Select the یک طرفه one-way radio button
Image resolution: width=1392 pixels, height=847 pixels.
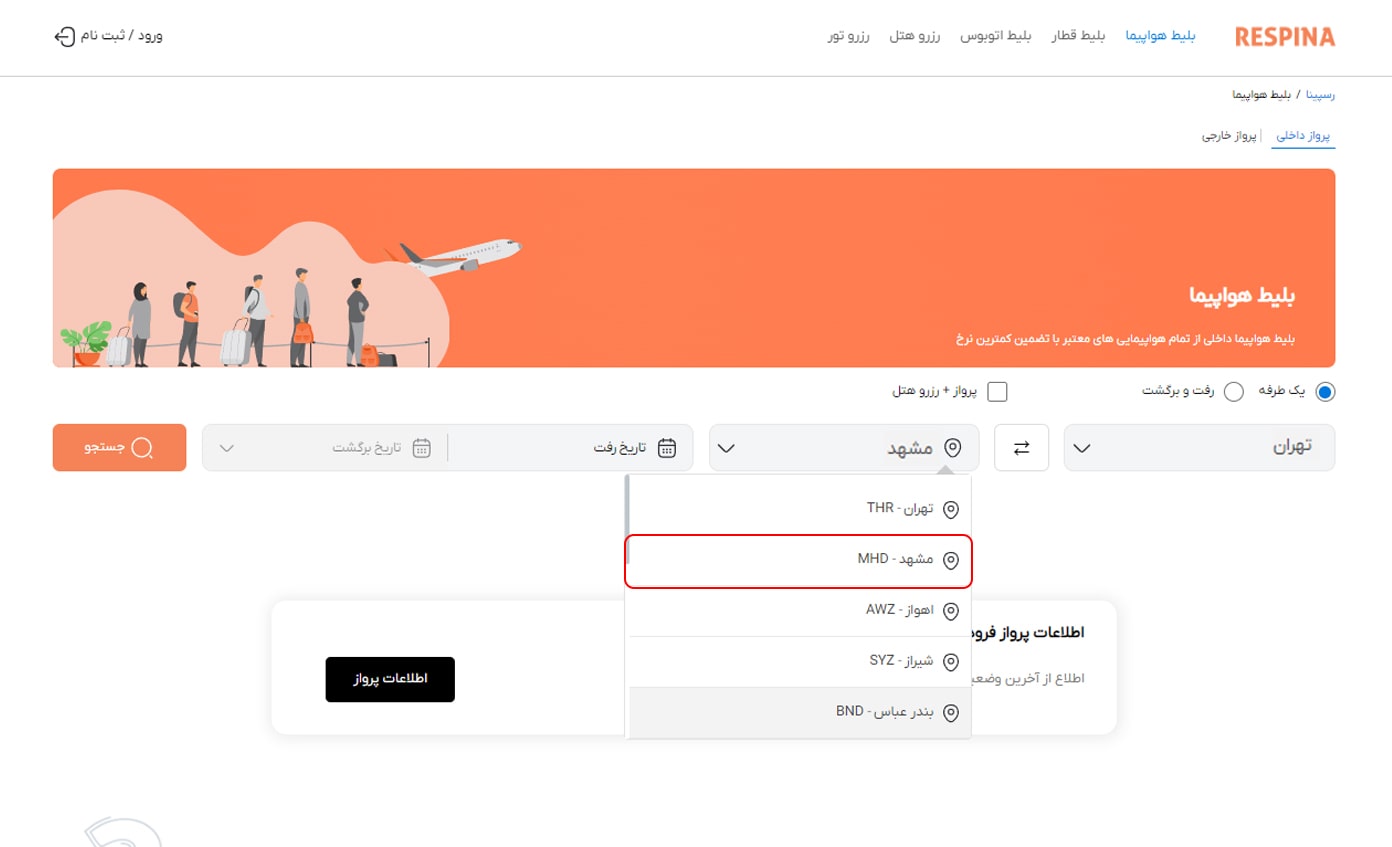coord(1325,392)
